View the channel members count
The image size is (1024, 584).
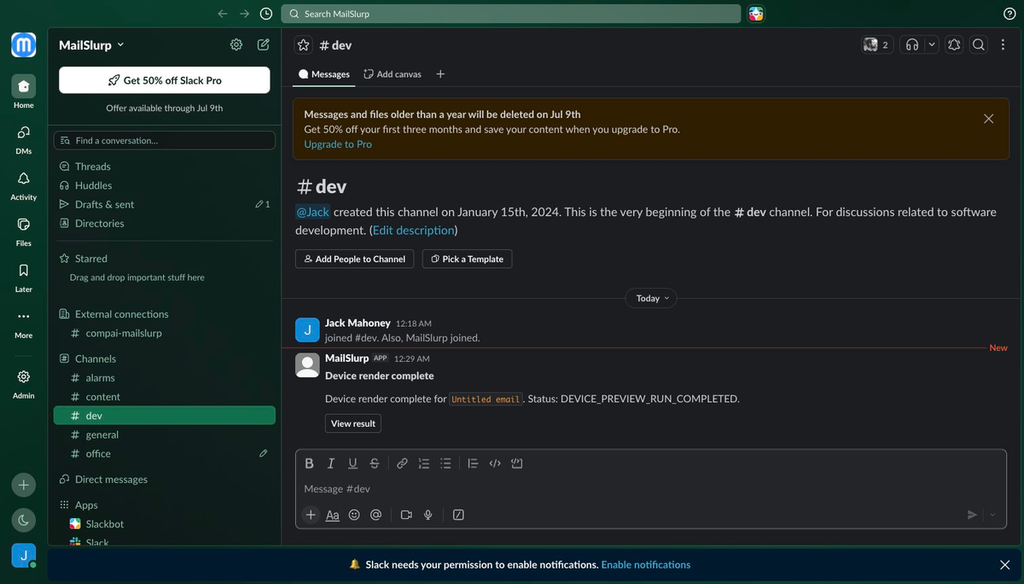(876, 44)
